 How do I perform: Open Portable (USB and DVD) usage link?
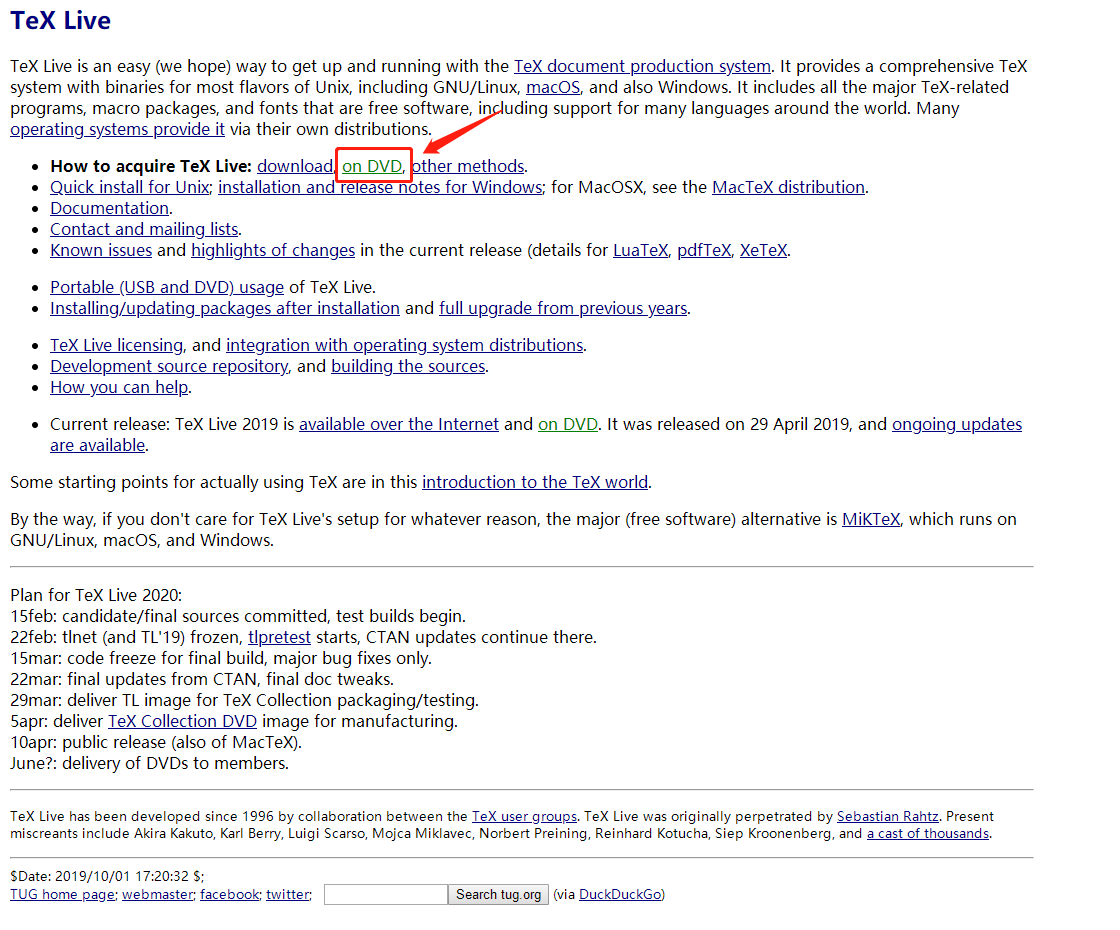click(167, 287)
